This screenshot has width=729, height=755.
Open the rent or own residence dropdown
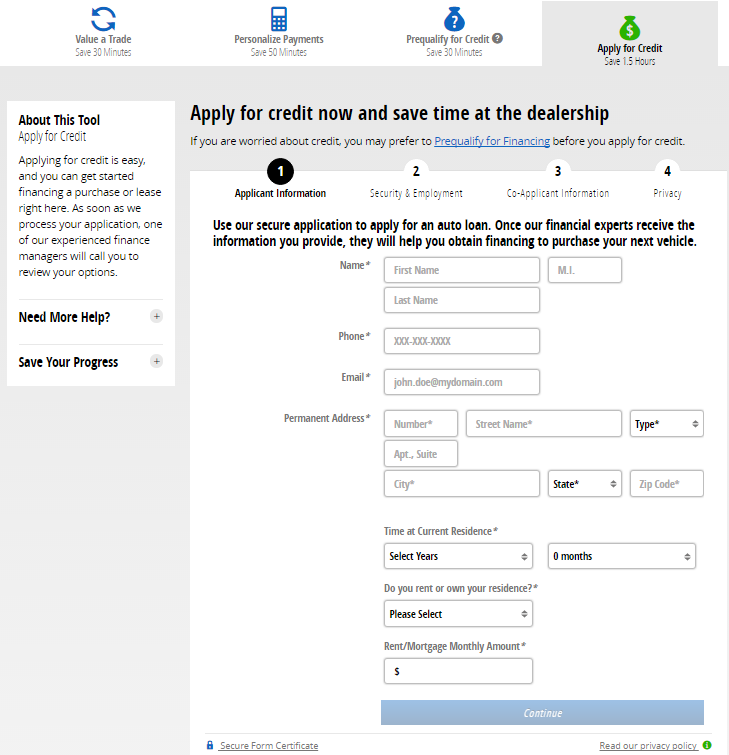tap(458, 614)
